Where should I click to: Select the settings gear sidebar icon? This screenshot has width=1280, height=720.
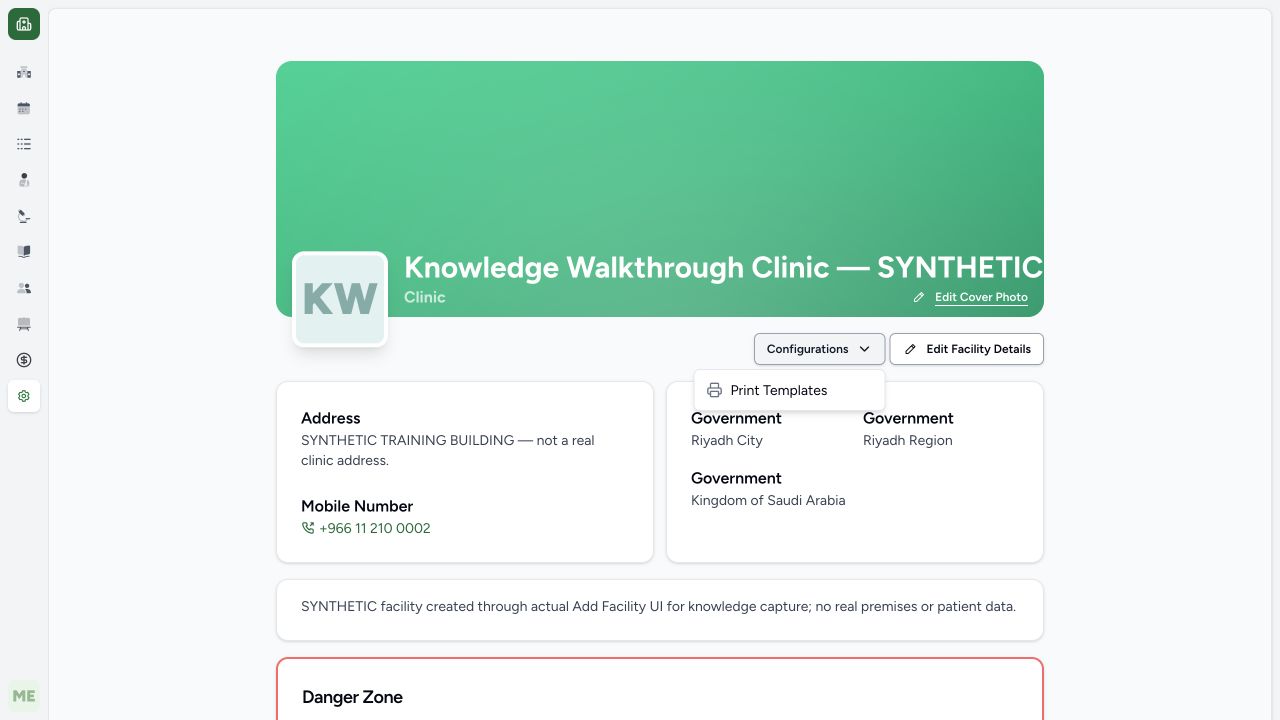[24, 396]
